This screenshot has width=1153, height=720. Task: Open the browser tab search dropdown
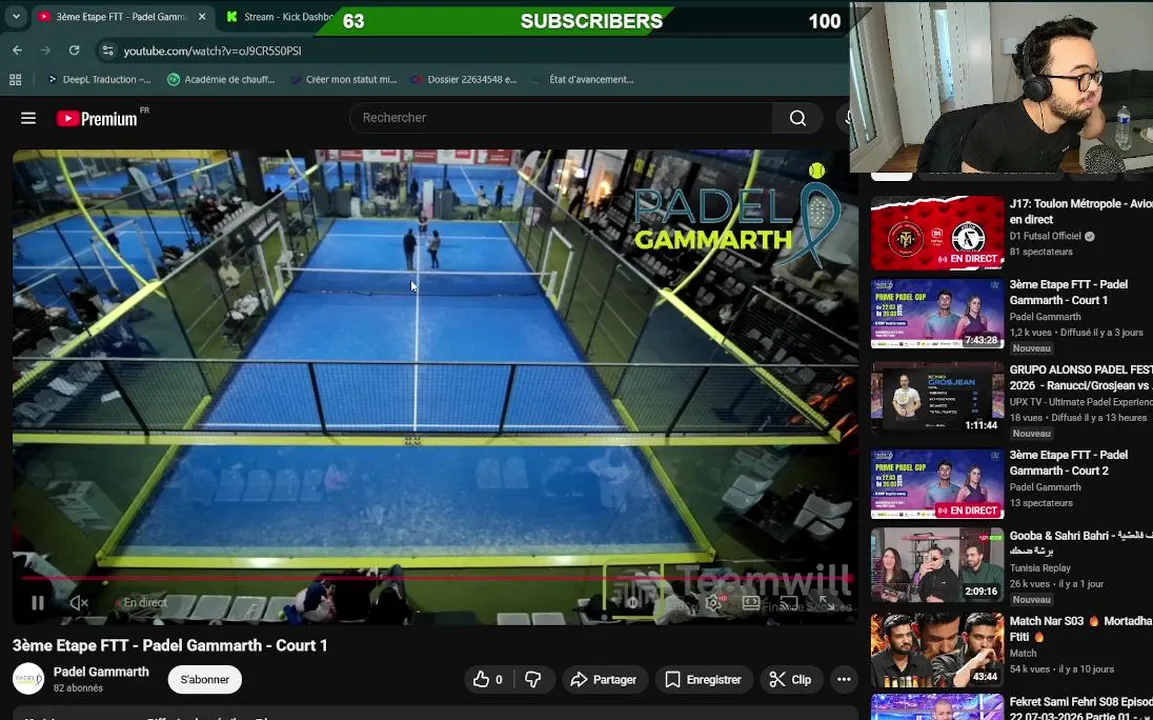pyautogui.click(x=16, y=16)
